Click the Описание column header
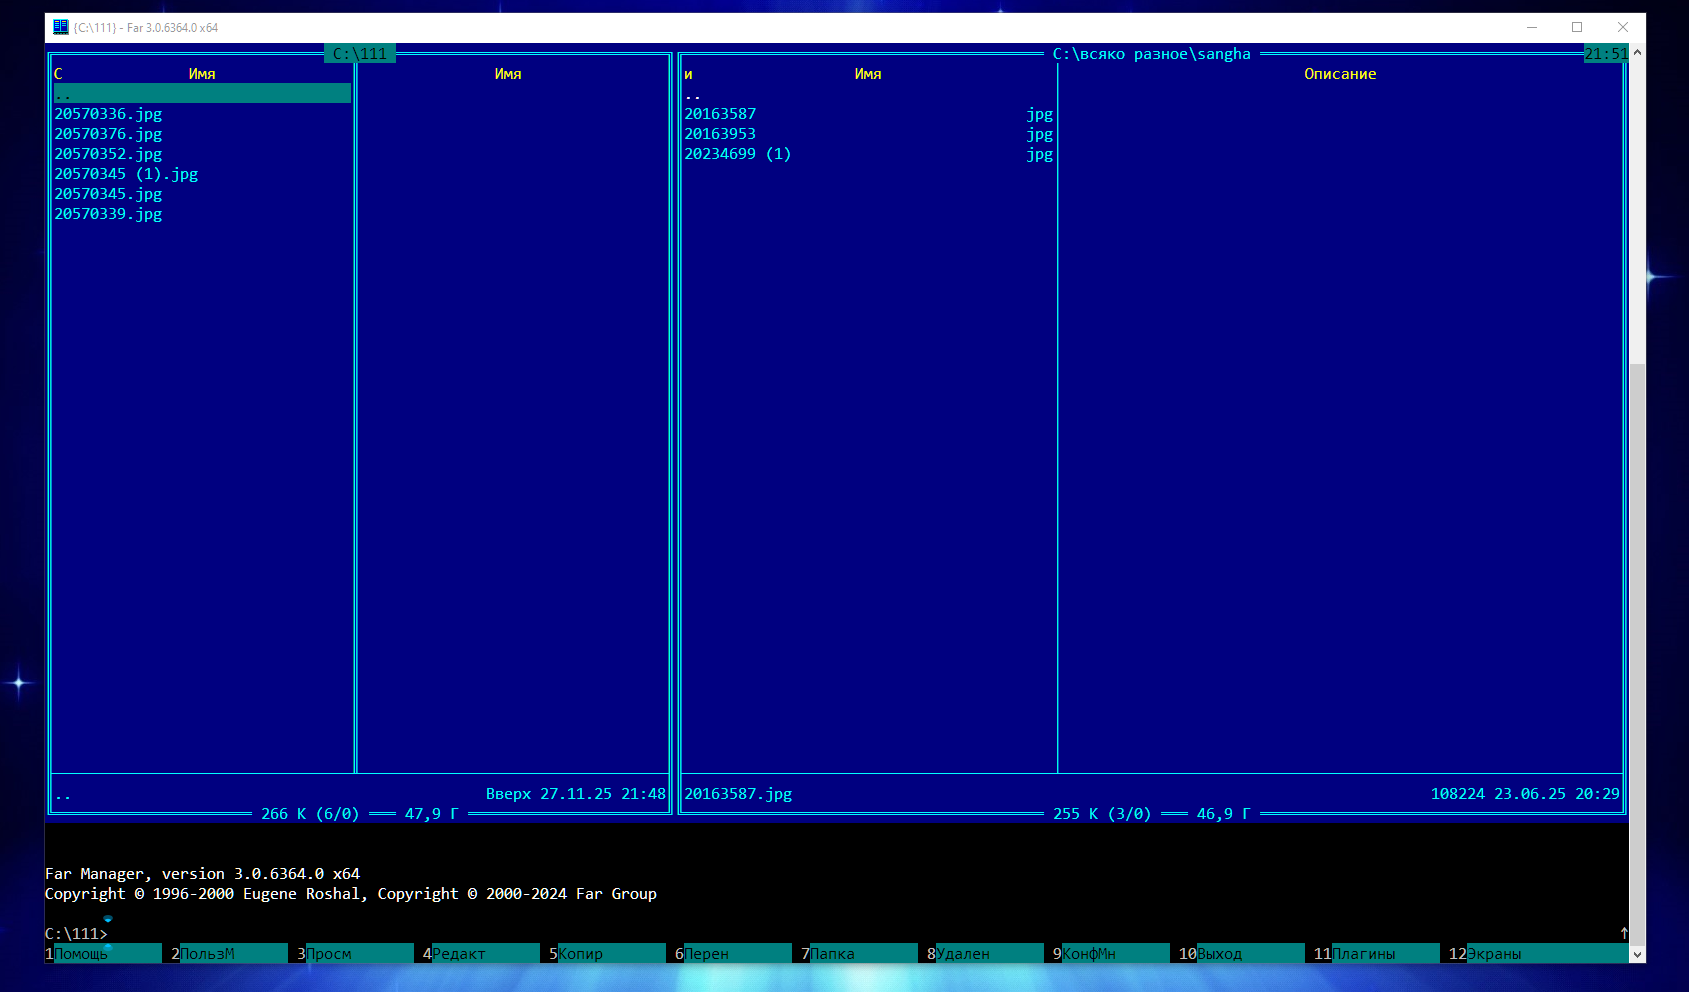 [1340, 74]
